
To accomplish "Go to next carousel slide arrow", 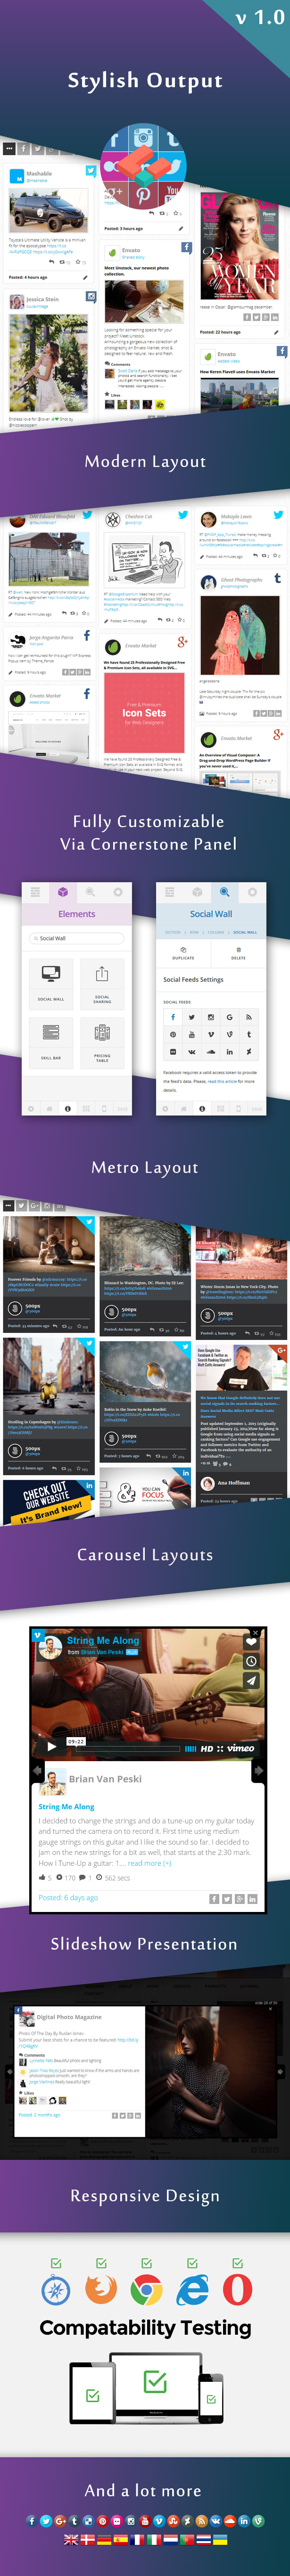I will [258, 1770].
